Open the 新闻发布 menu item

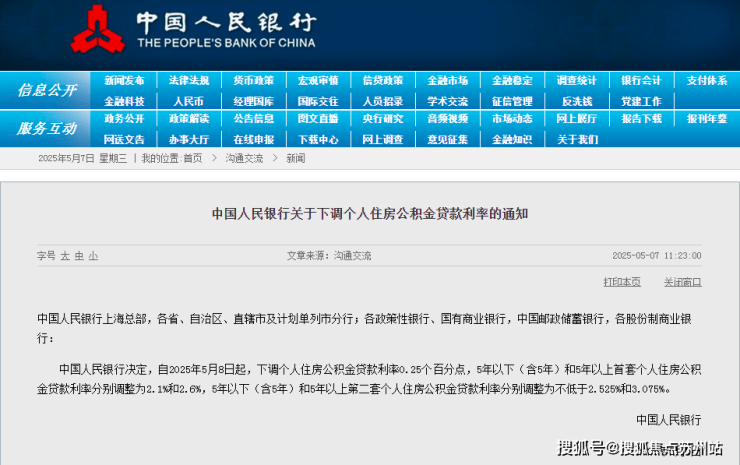pyautogui.click(x=124, y=80)
